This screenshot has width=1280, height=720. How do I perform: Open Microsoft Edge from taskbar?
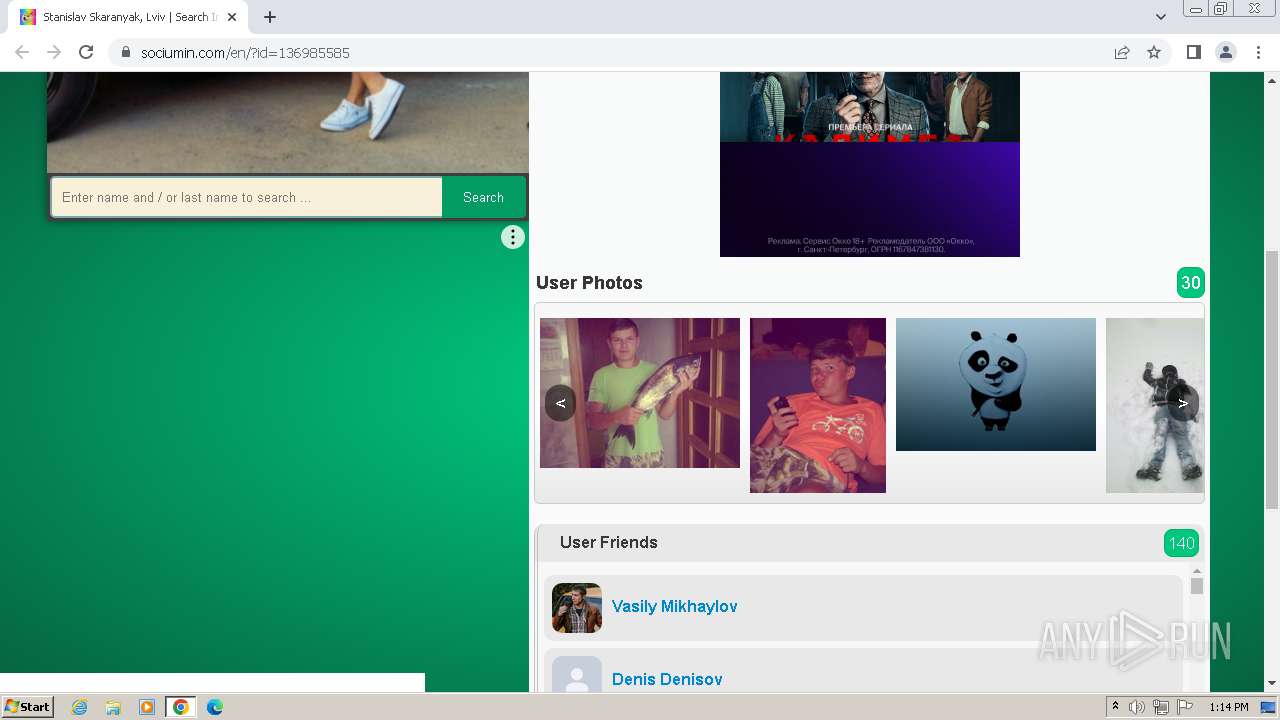click(x=214, y=707)
